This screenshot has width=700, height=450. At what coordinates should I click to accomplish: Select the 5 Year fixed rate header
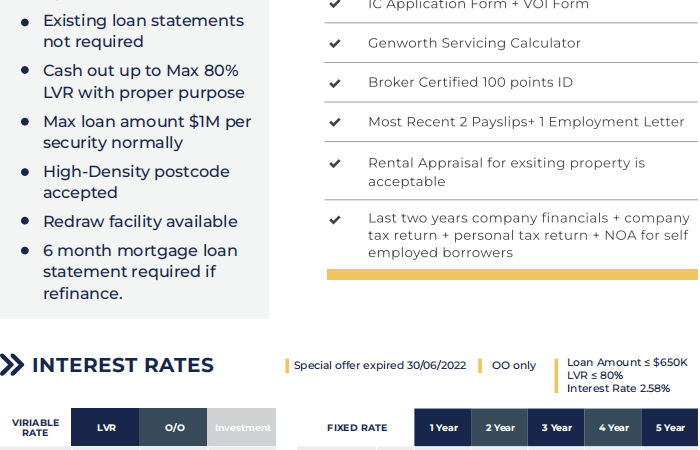pyautogui.click(x=670, y=427)
